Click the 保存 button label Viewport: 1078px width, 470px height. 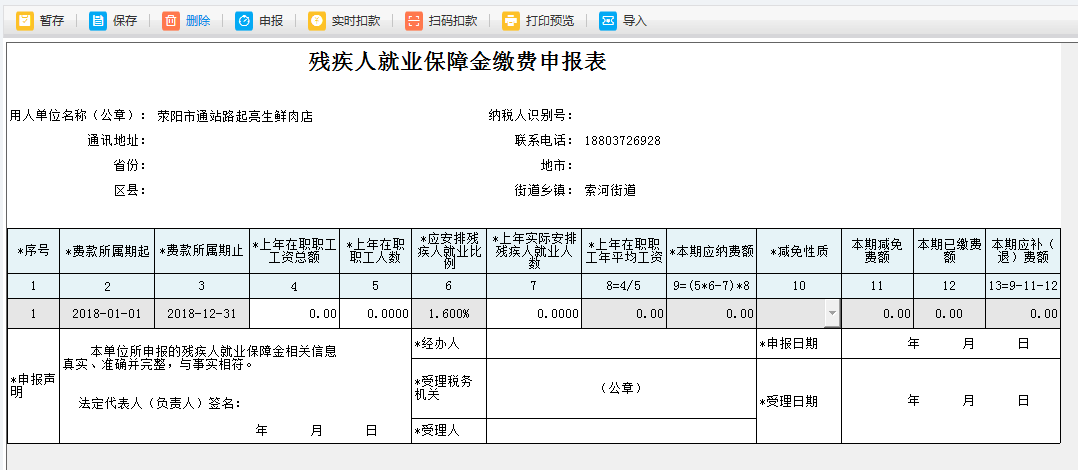pyautogui.click(x=125, y=21)
